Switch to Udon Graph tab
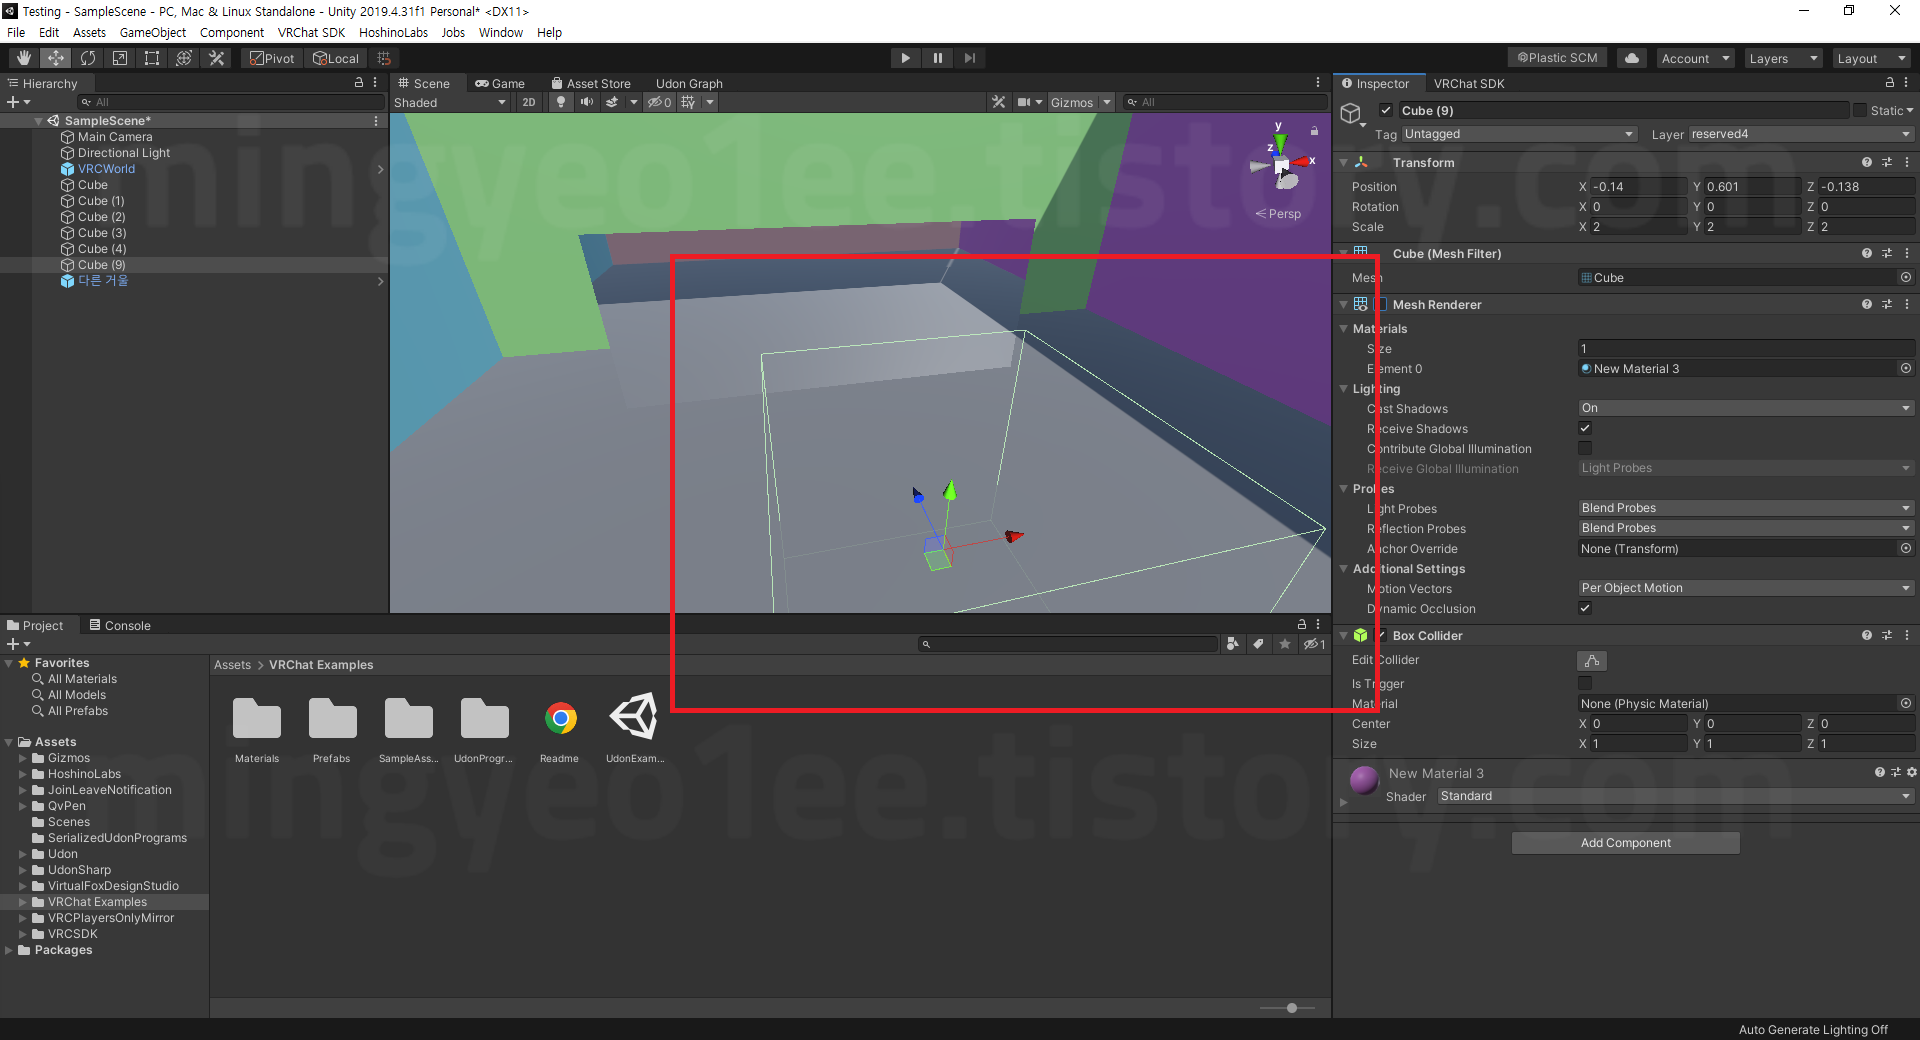The width and height of the screenshot is (1920, 1040). pyautogui.click(x=689, y=83)
